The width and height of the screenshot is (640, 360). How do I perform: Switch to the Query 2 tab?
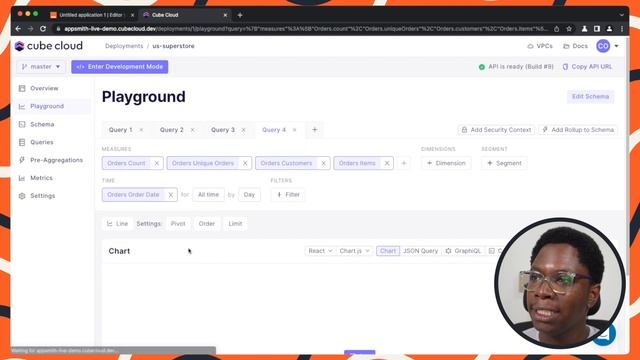point(171,130)
